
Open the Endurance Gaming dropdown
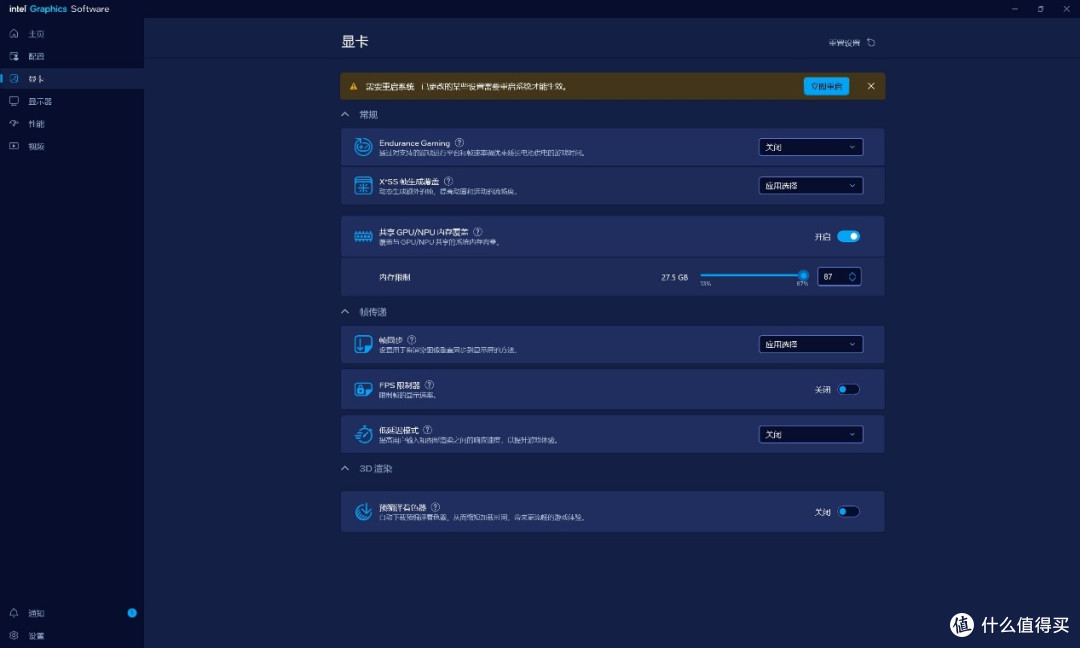811,147
